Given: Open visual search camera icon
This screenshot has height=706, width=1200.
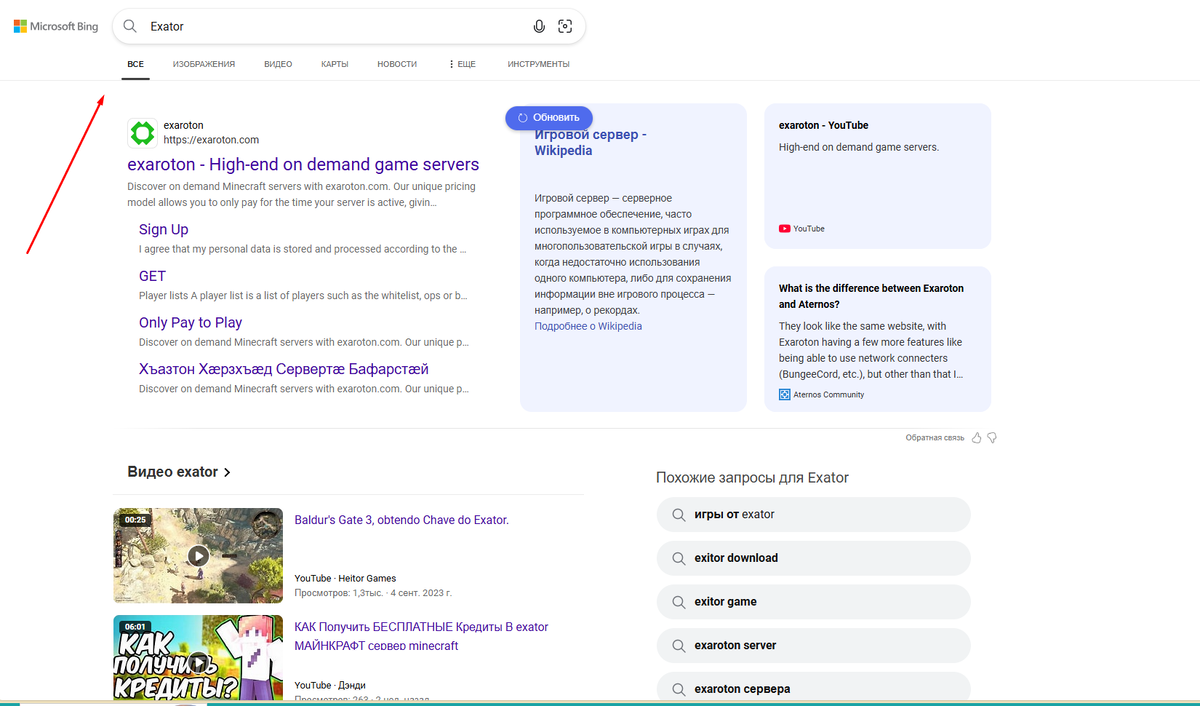Looking at the screenshot, I should (565, 27).
